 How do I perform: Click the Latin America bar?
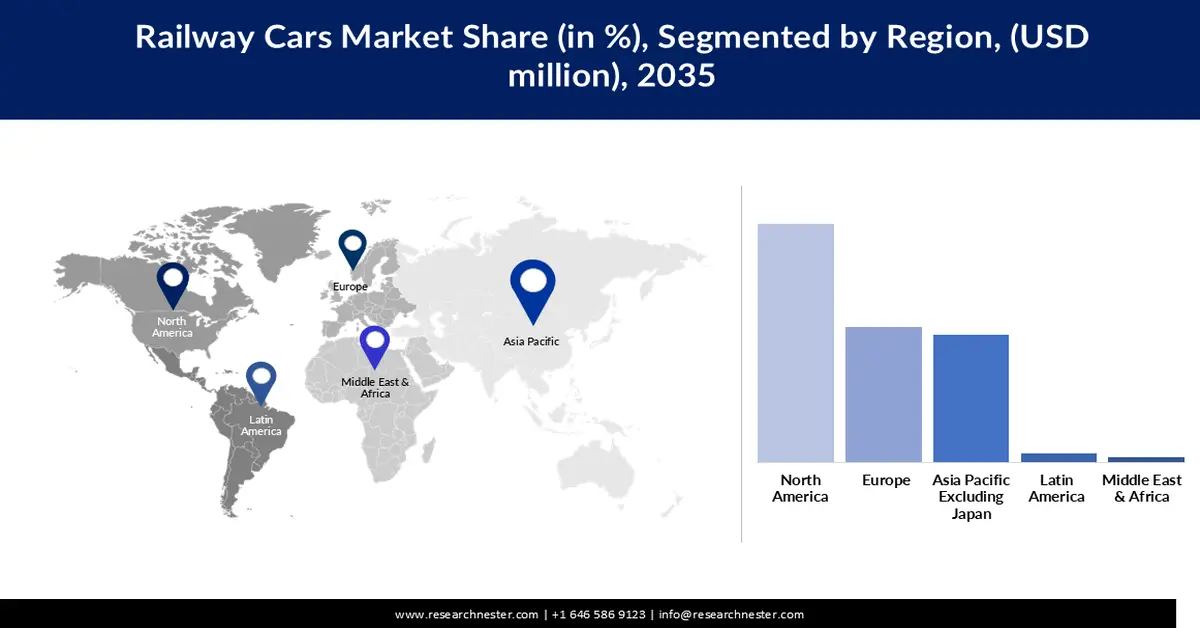pos(1056,456)
